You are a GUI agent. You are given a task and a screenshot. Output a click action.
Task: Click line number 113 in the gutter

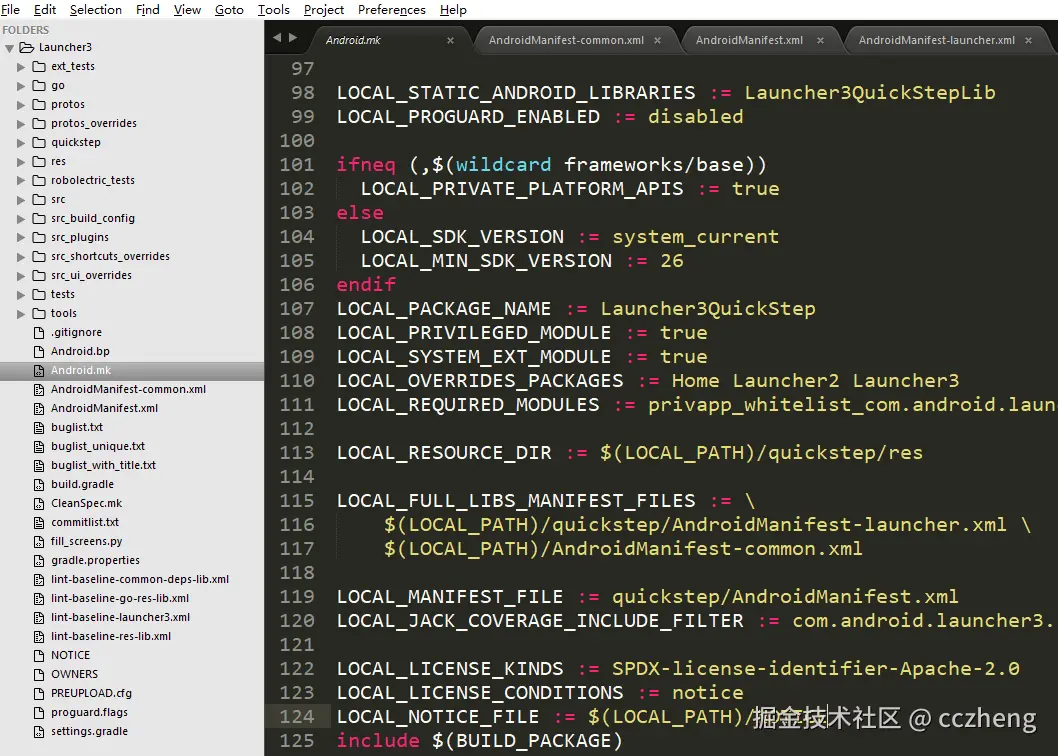297,452
